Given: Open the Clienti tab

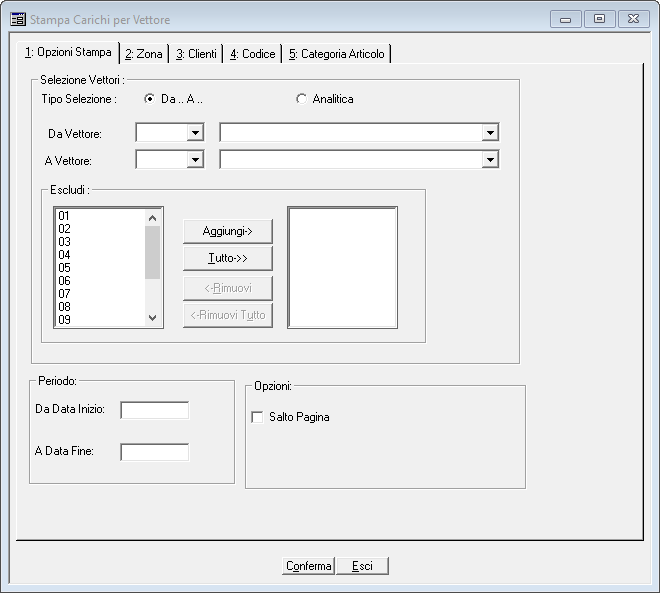Looking at the screenshot, I should (x=196, y=54).
